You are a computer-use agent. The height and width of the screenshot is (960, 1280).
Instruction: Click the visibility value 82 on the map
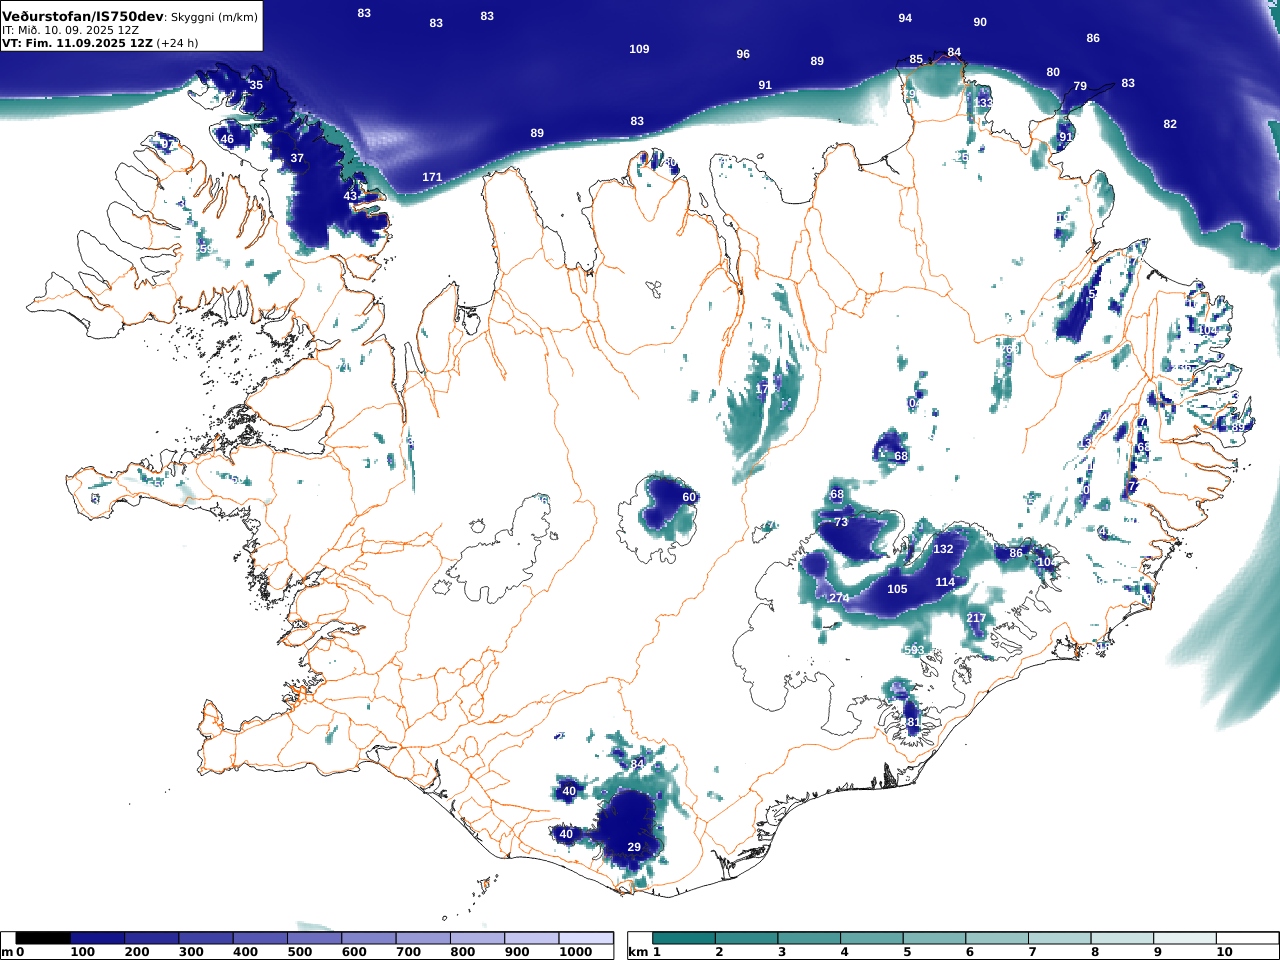point(1170,124)
